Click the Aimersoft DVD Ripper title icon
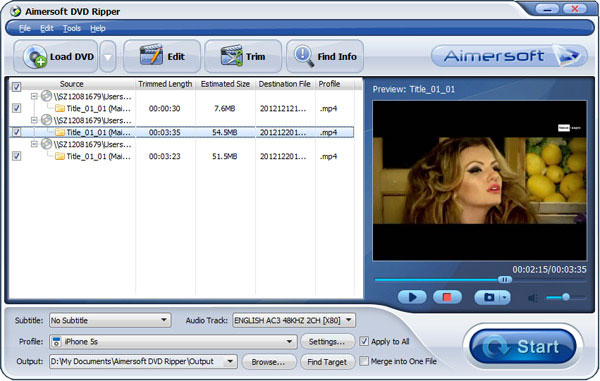 pos(15,11)
